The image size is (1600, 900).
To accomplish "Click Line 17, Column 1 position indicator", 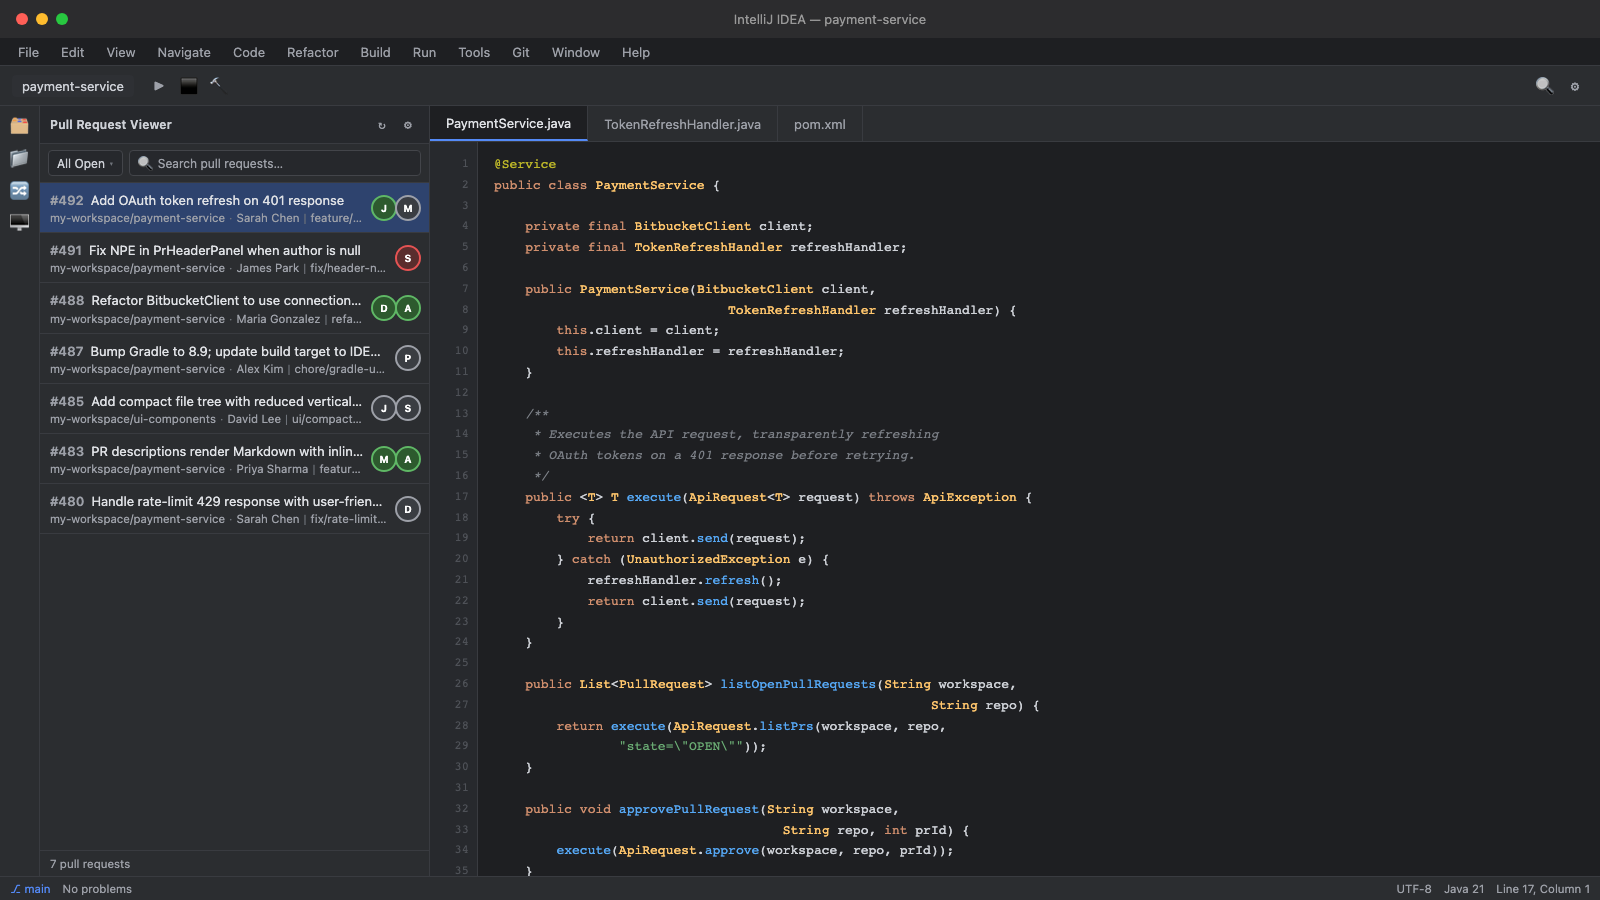I will [1543, 889].
